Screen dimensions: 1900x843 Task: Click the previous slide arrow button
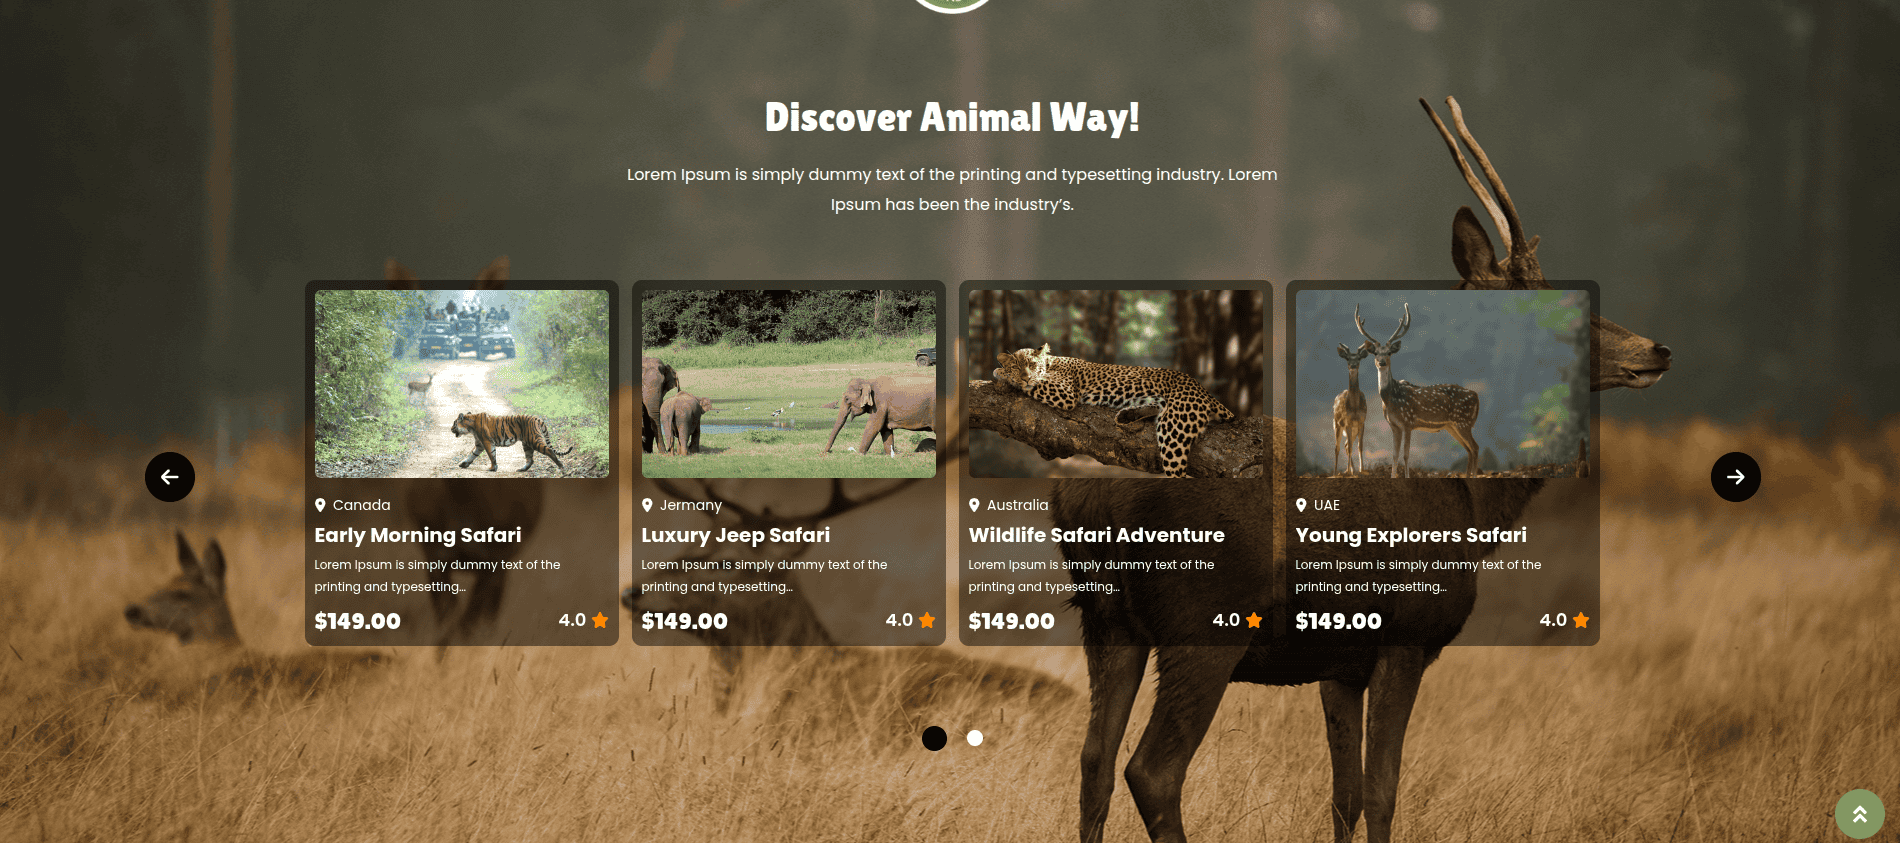click(170, 477)
